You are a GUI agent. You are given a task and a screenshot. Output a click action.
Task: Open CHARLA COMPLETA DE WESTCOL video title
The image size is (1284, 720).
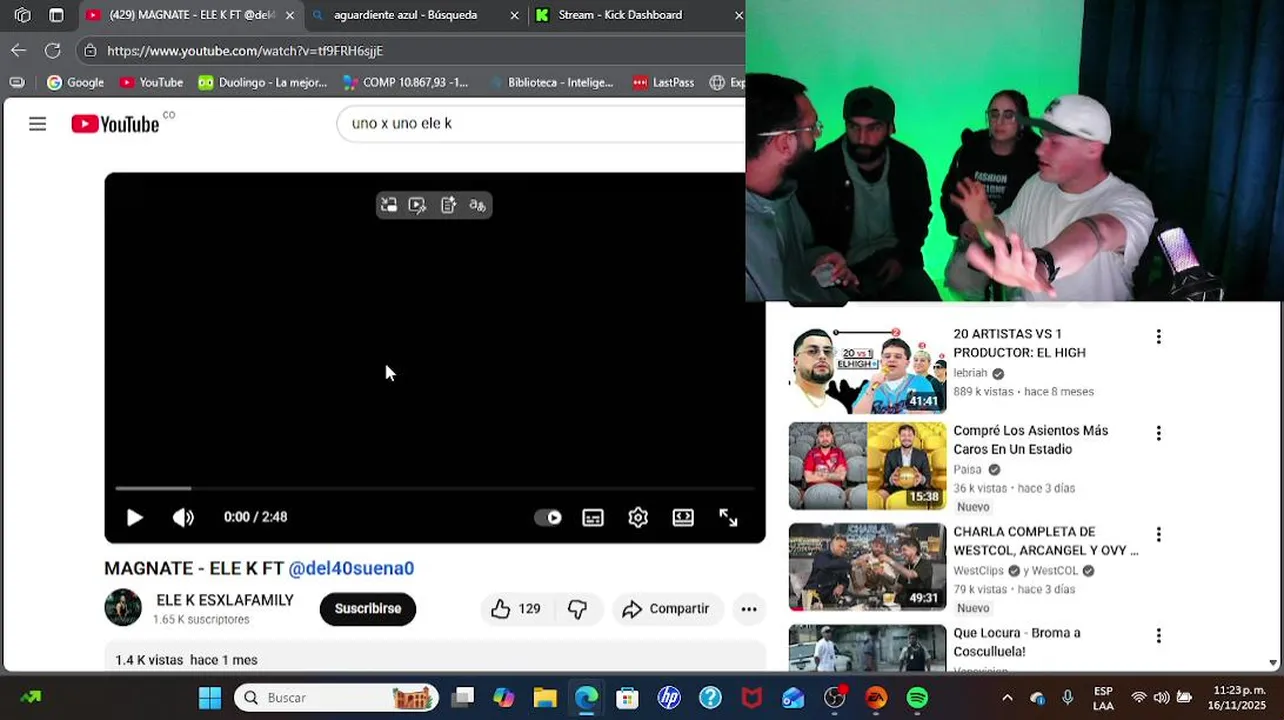(1046, 541)
